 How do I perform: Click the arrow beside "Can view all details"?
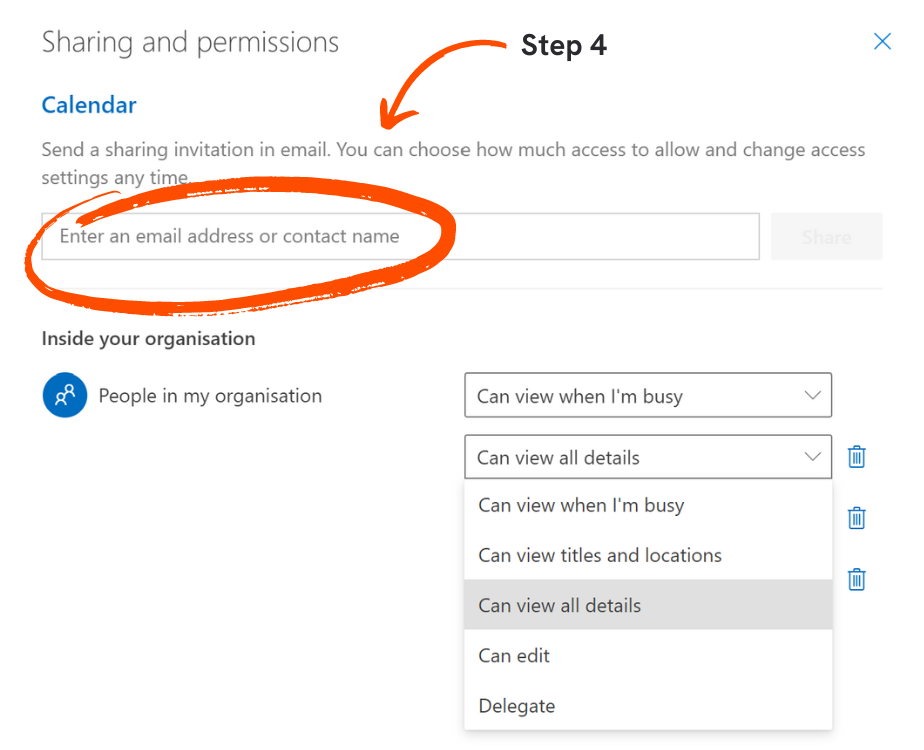[x=814, y=457]
